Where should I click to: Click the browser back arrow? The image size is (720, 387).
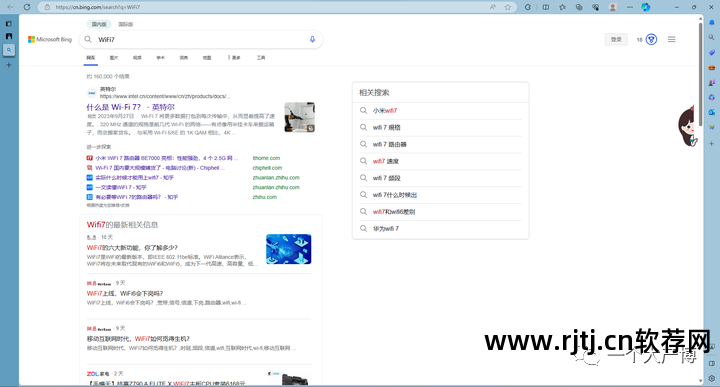tap(10, 7)
